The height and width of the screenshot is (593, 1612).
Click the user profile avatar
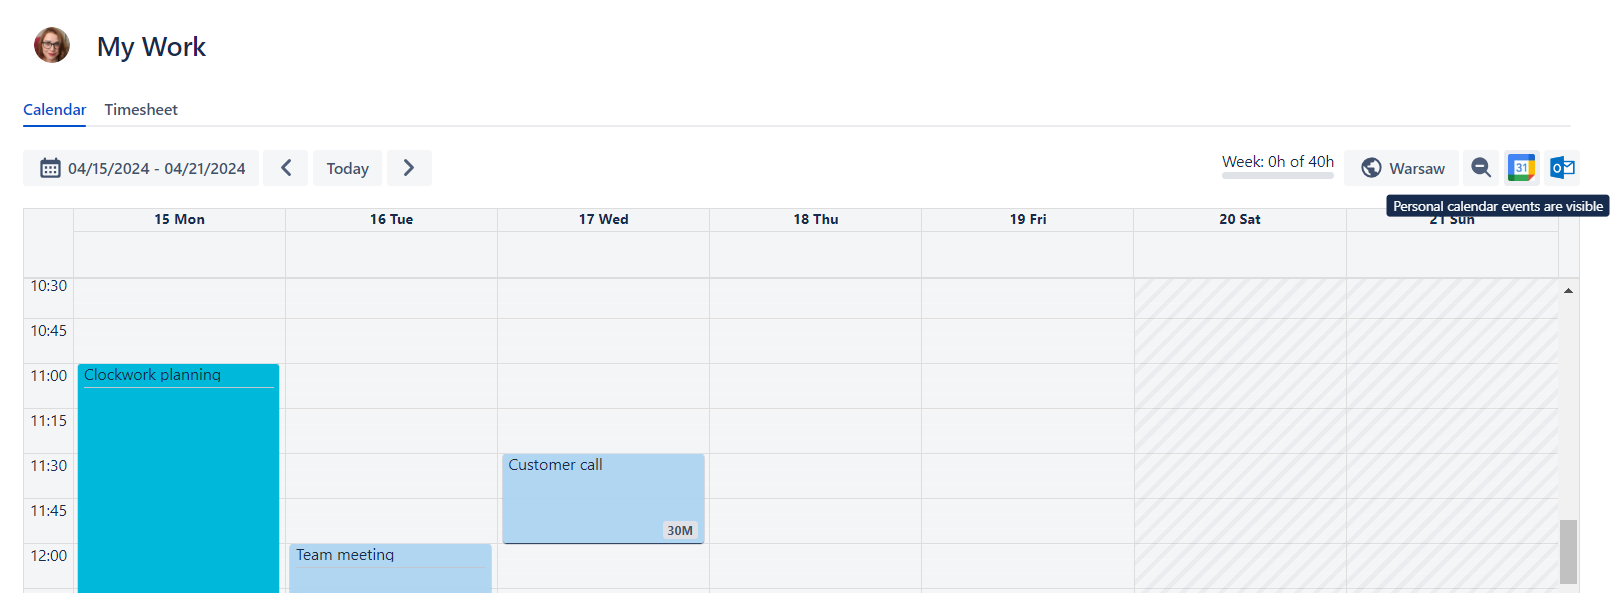pyautogui.click(x=52, y=45)
